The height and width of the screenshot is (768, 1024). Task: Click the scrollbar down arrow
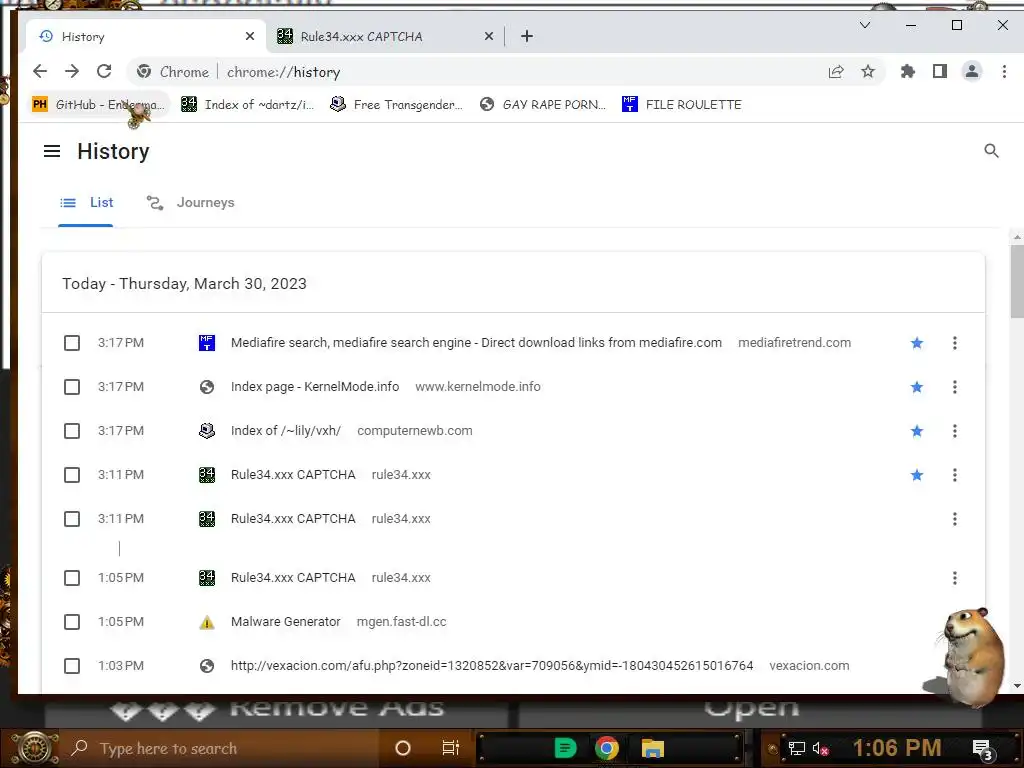[x=1017, y=686]
